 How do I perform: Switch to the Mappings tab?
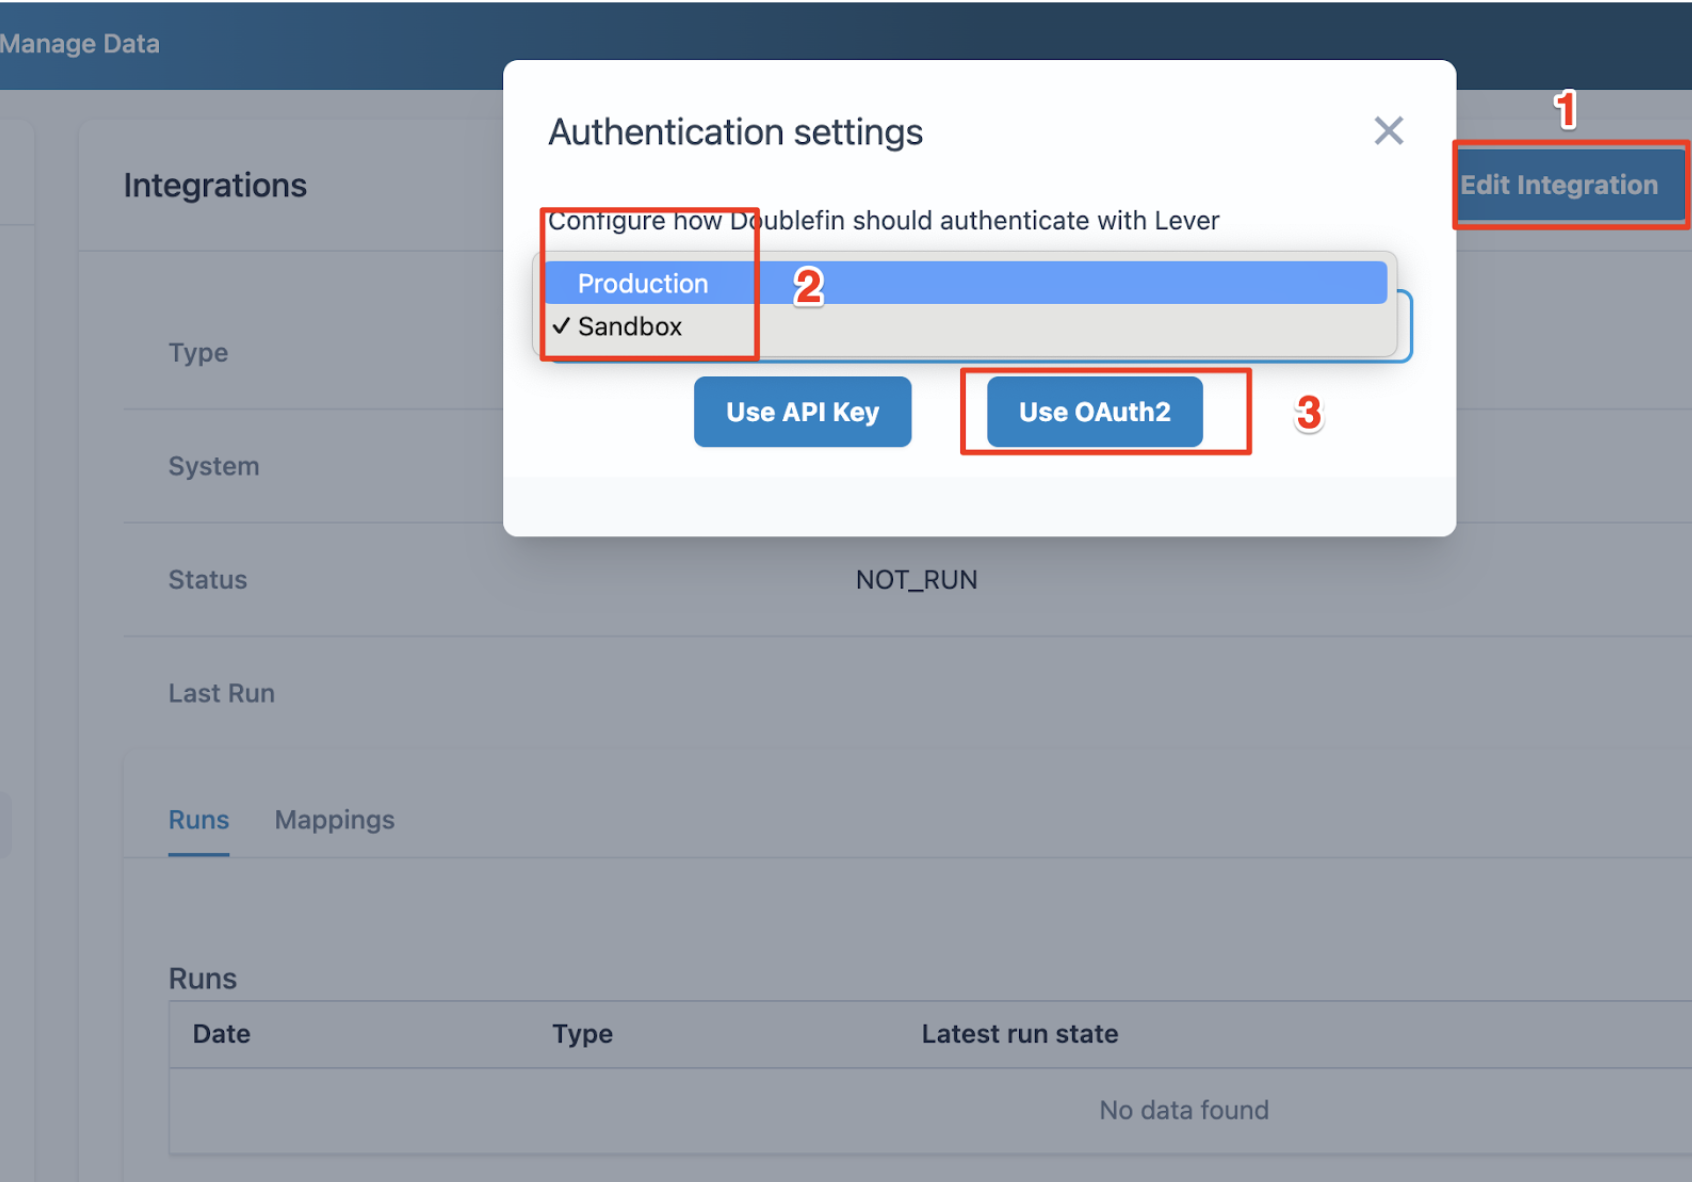334,820
